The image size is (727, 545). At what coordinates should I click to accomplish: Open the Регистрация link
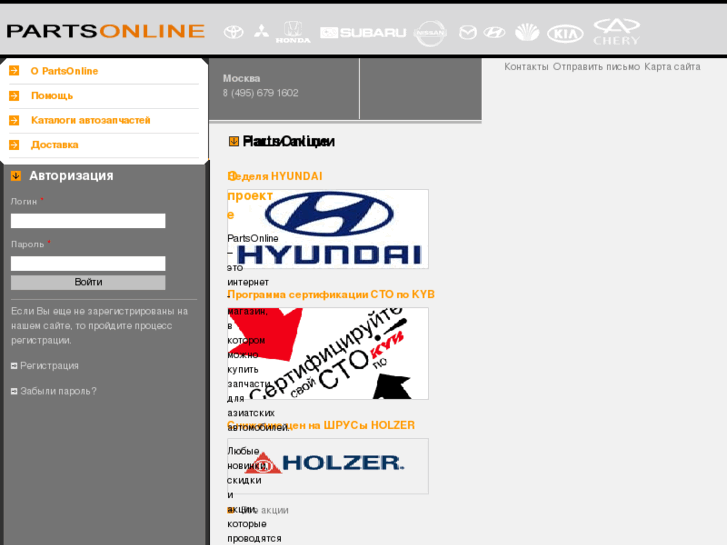point(49,365)
